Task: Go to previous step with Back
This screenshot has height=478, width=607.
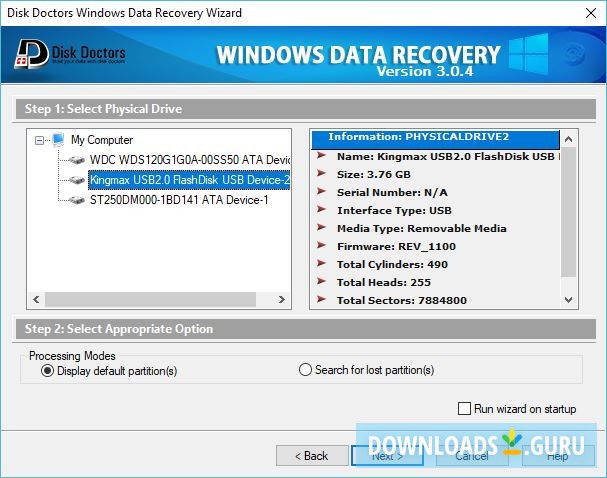Action: 312,456
